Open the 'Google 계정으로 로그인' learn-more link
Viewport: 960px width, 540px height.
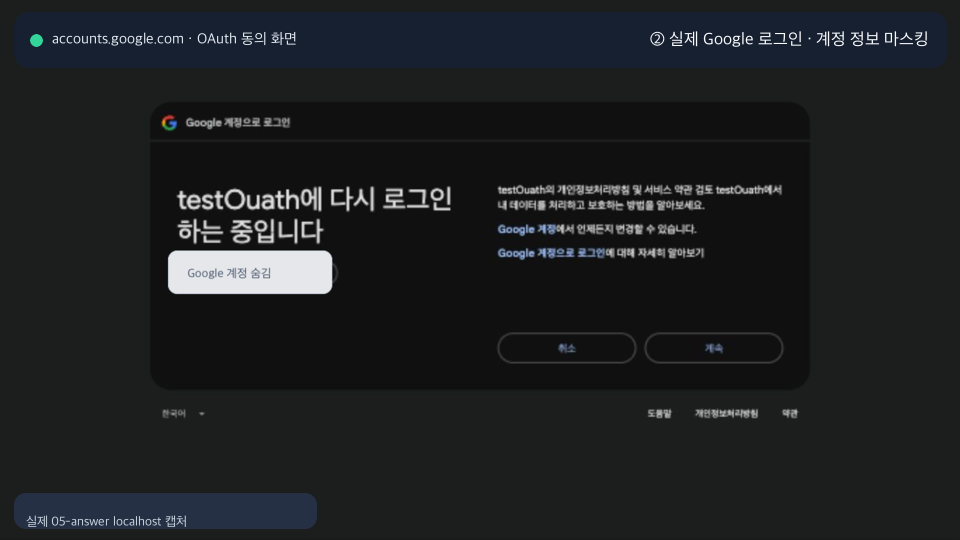coord(551,253)
